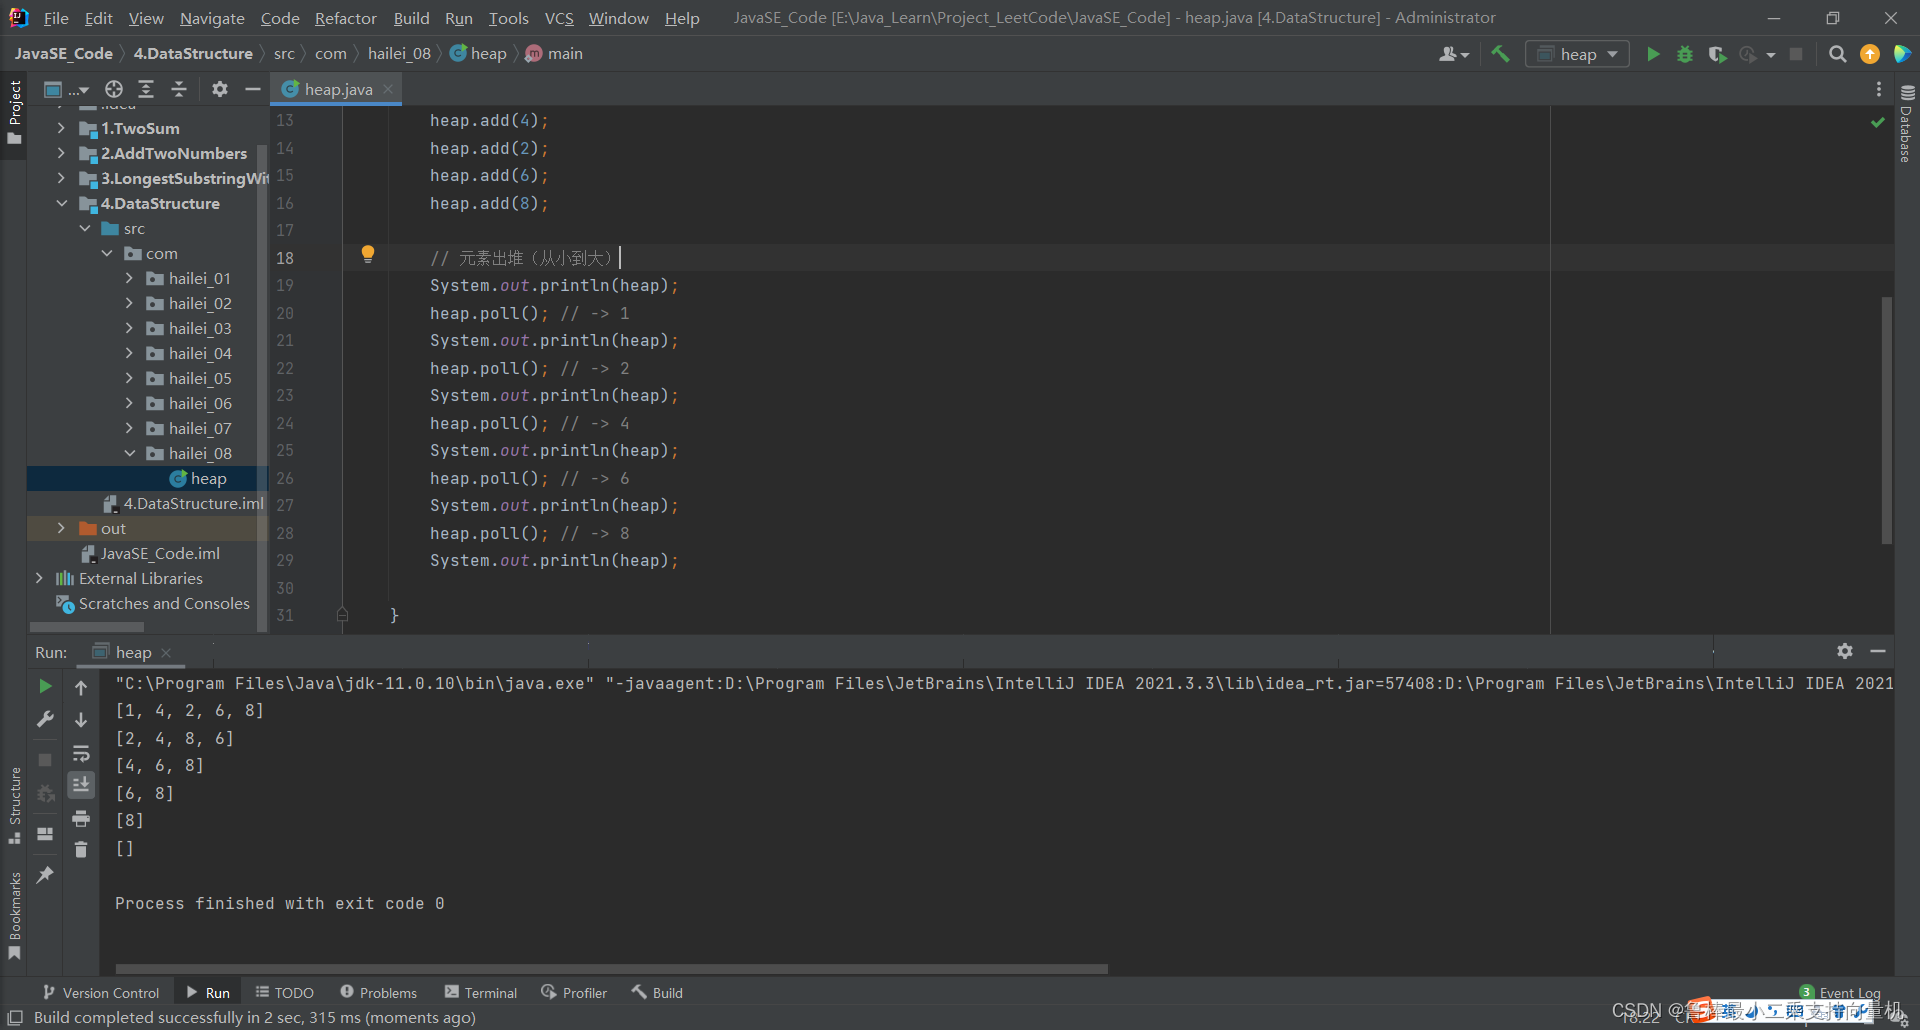Image resolution: width=1920 pixels, height=1030 pixels.
Task: Open the File menu
Action: click(x=56, y=18)
